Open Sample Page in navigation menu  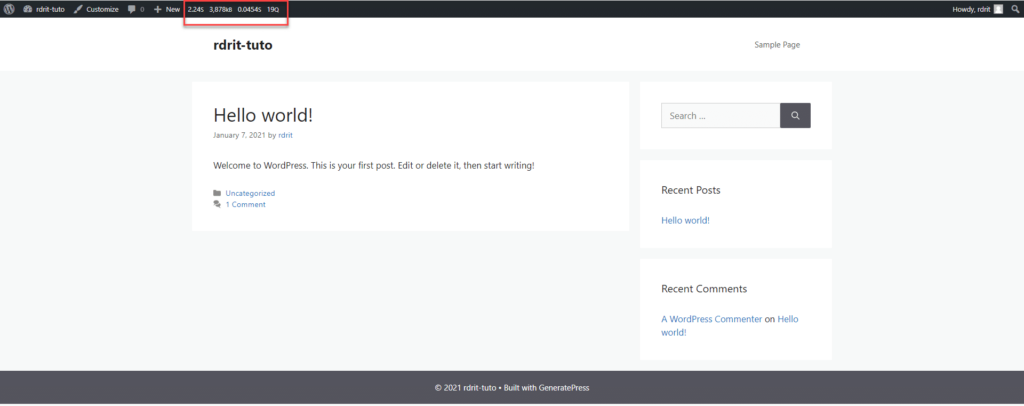pyautogui.click(x=777, y=44)
